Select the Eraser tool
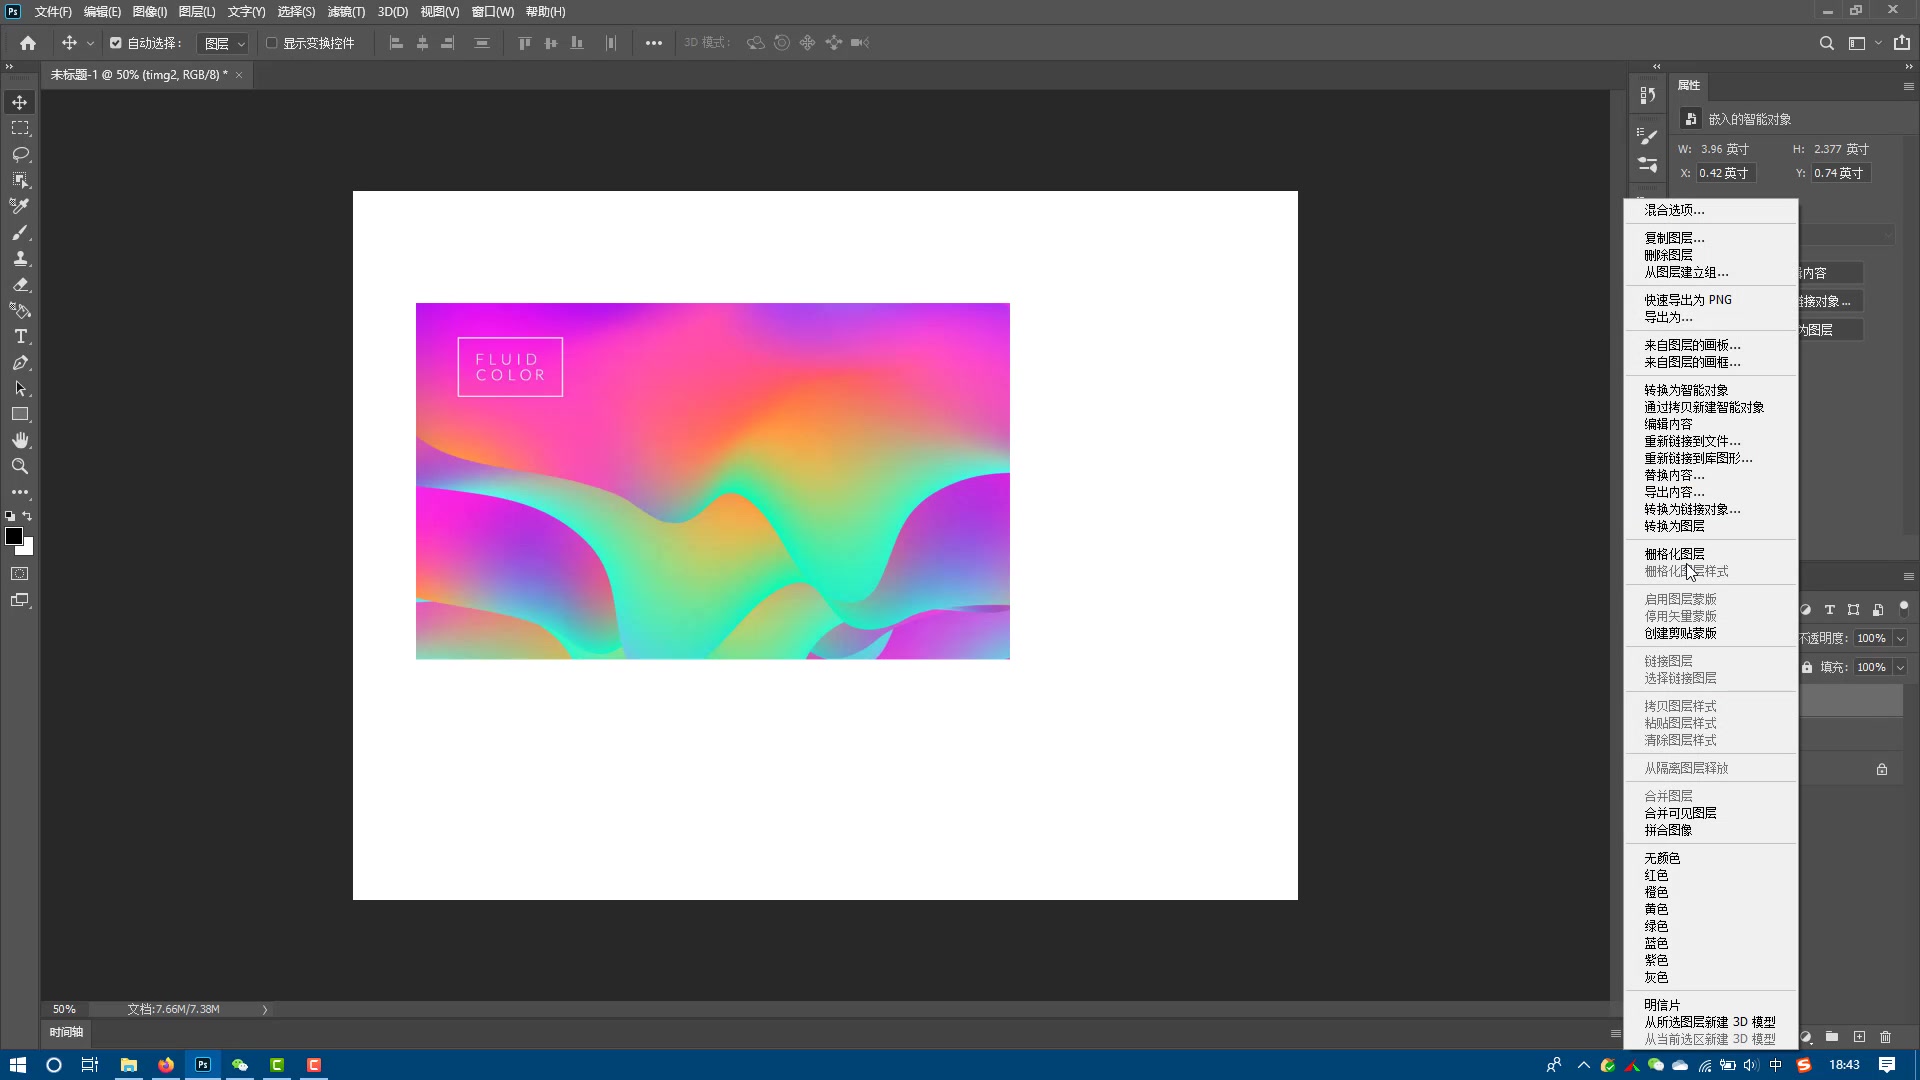 pyautogui.click(x=20, y=284)
